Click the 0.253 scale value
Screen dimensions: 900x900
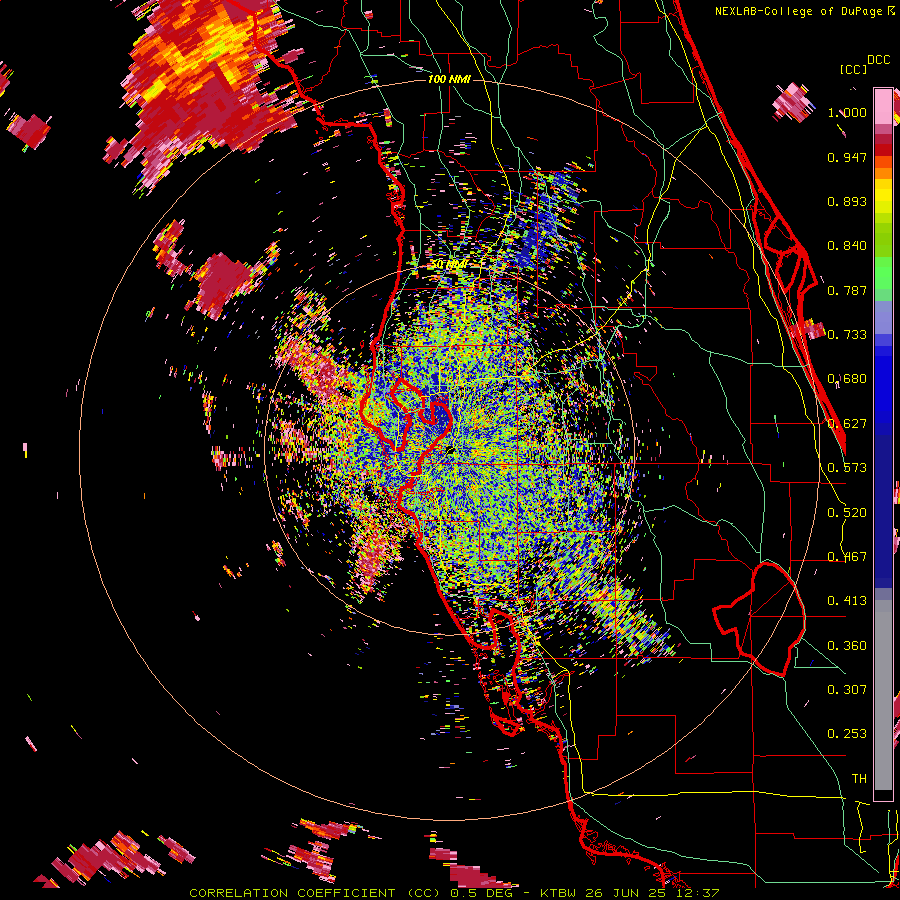pyautogui.click(x=847, y=734)
